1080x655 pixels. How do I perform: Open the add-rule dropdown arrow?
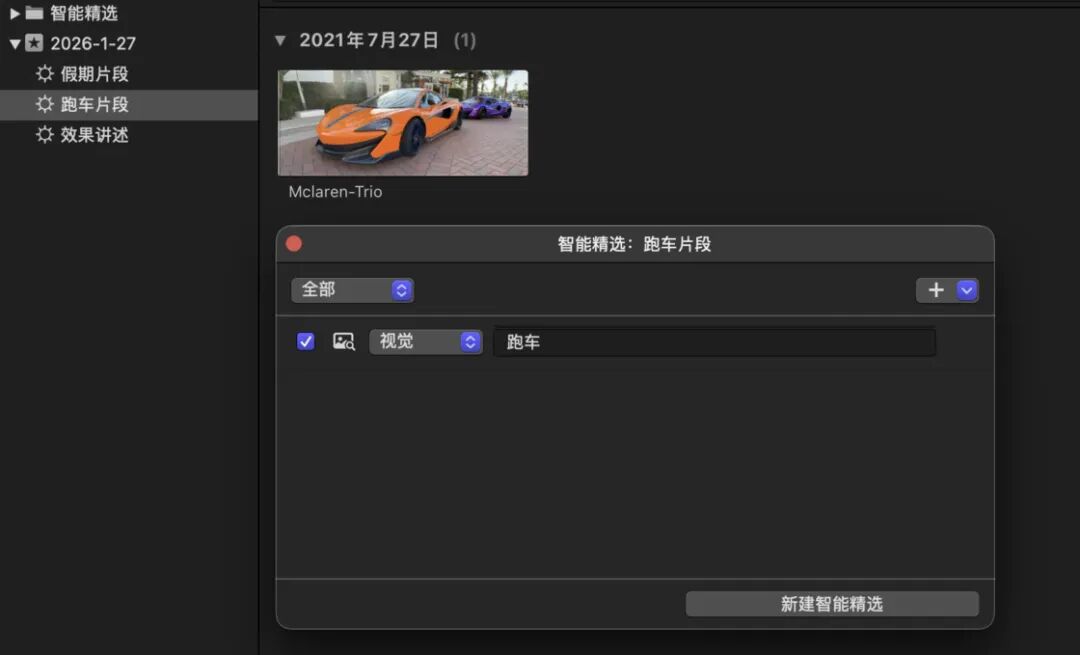coord(966,290)
